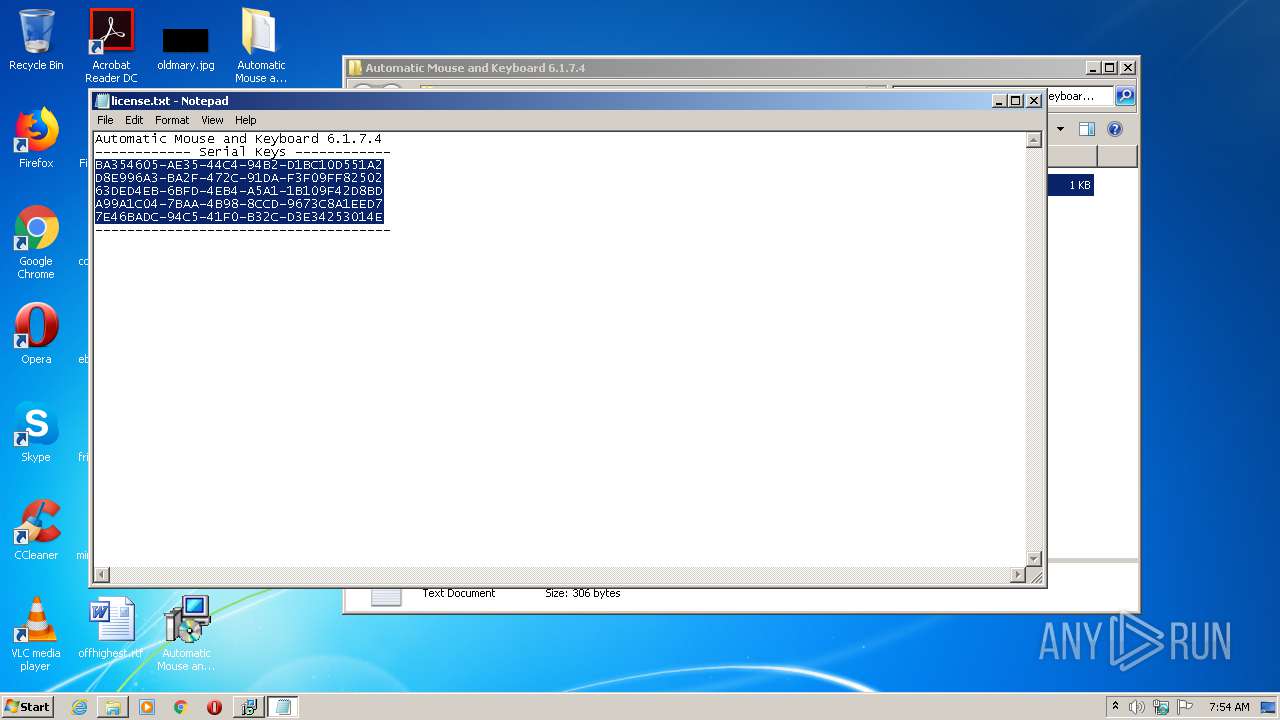The width and height of the screenshot is (1280, 720).
Task: Click the volume icon in system tray
Action: click(x=1137, y=707)
